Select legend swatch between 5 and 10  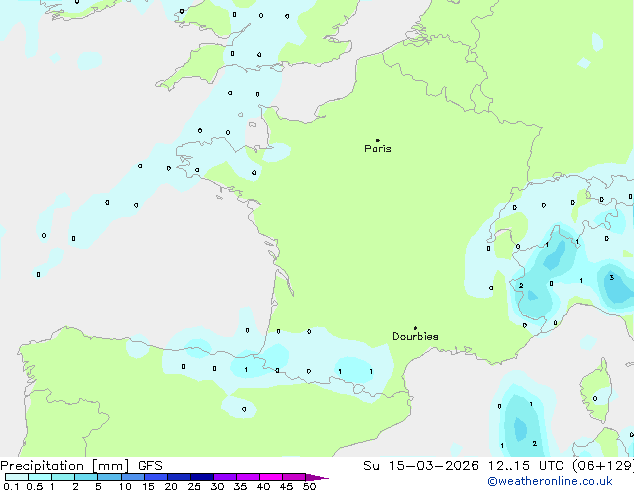click(x=109, y=477)
